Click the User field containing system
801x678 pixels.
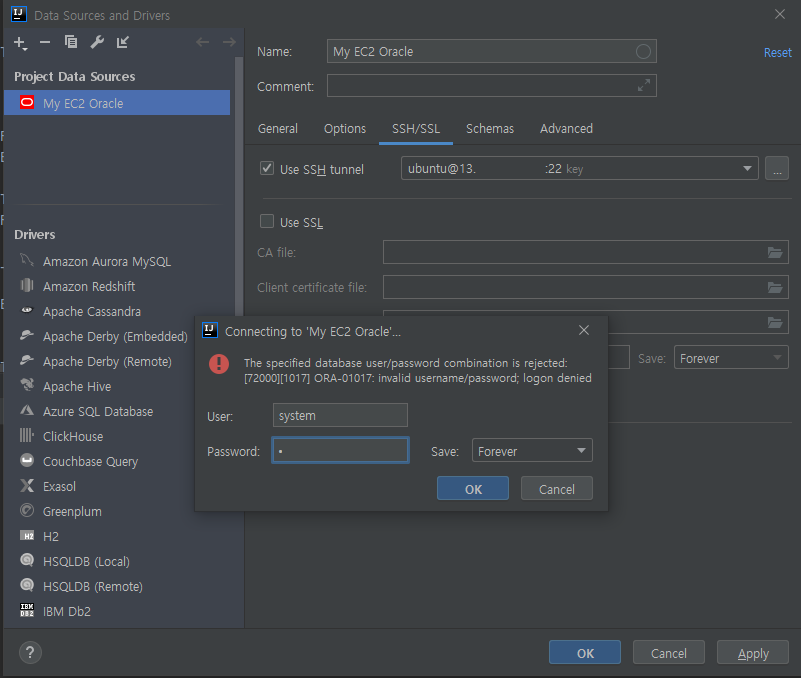point(340,415)
